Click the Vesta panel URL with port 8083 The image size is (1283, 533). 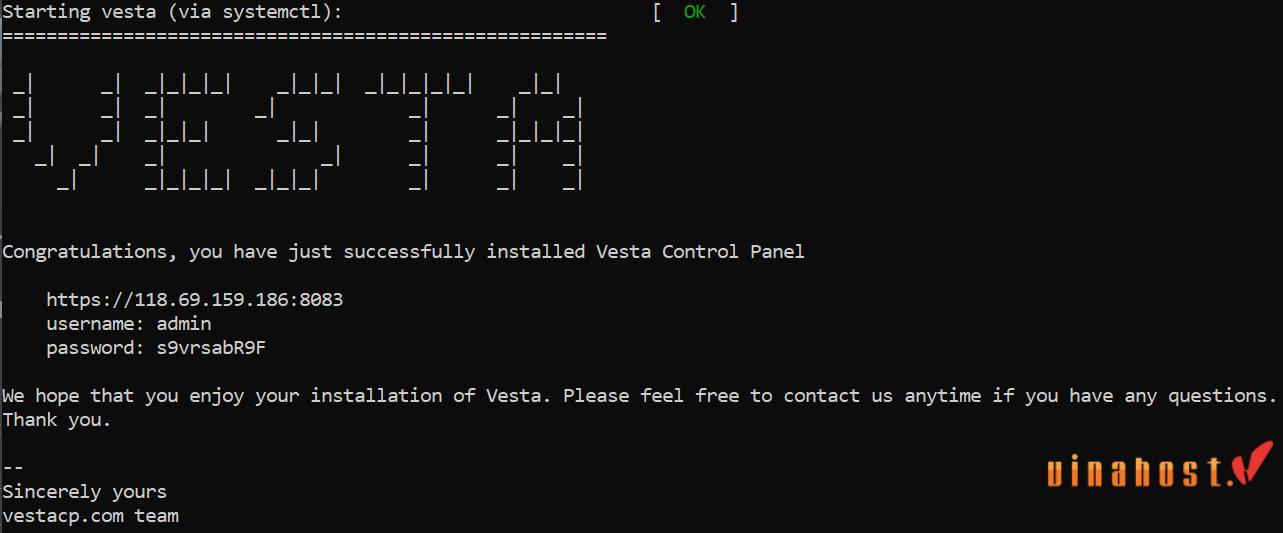tap(195, 300)
